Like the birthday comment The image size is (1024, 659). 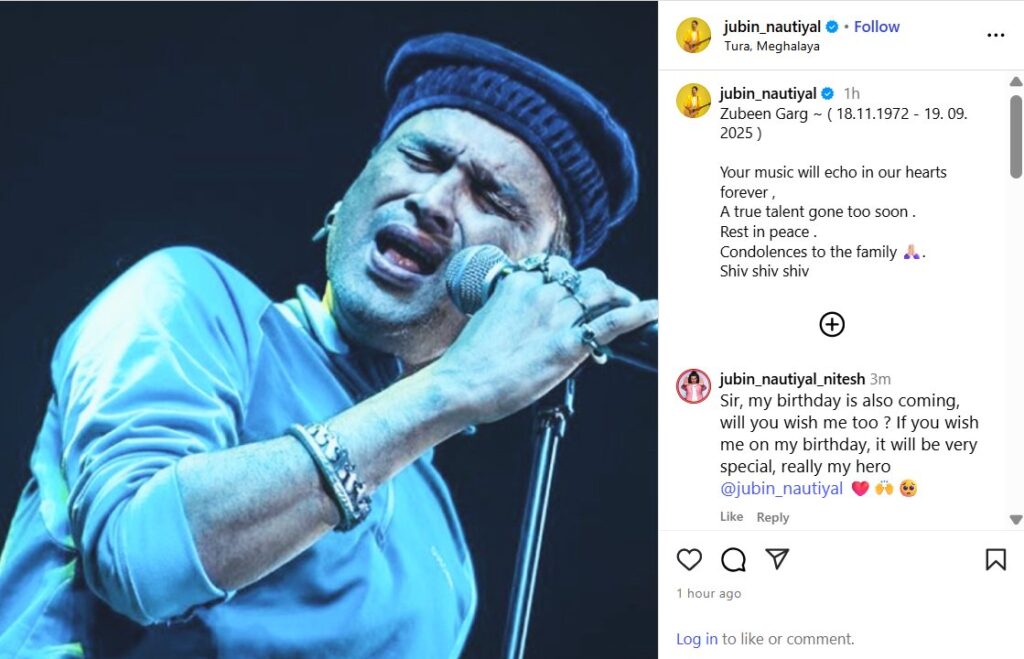(731, 517)
